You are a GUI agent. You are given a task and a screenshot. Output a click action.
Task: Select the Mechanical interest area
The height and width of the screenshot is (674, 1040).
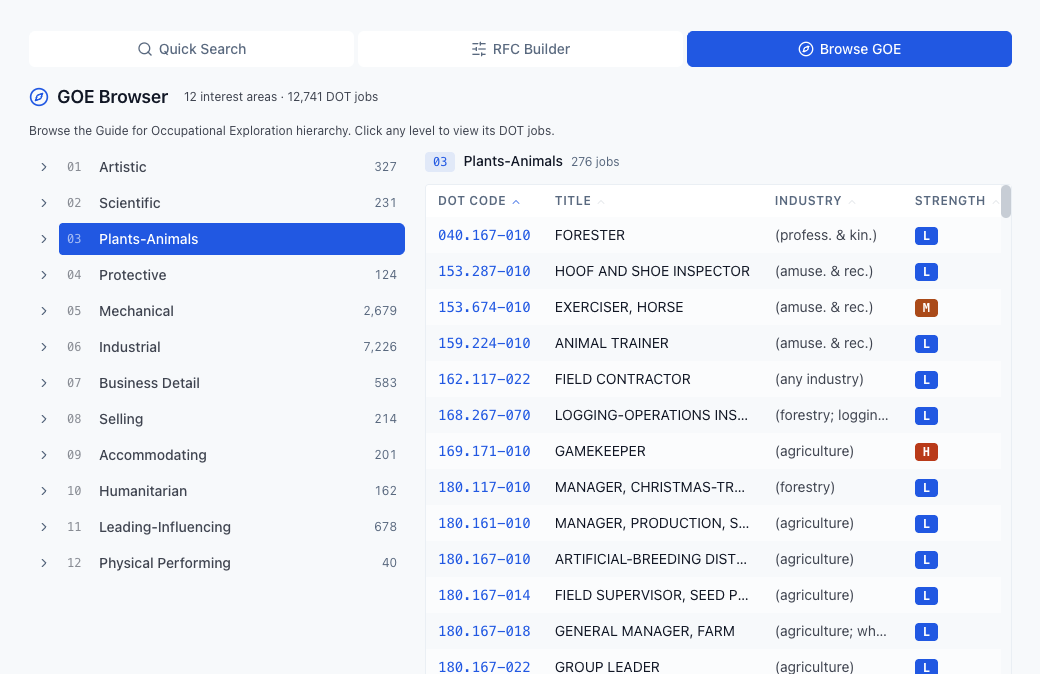click(x=231, y=311)
